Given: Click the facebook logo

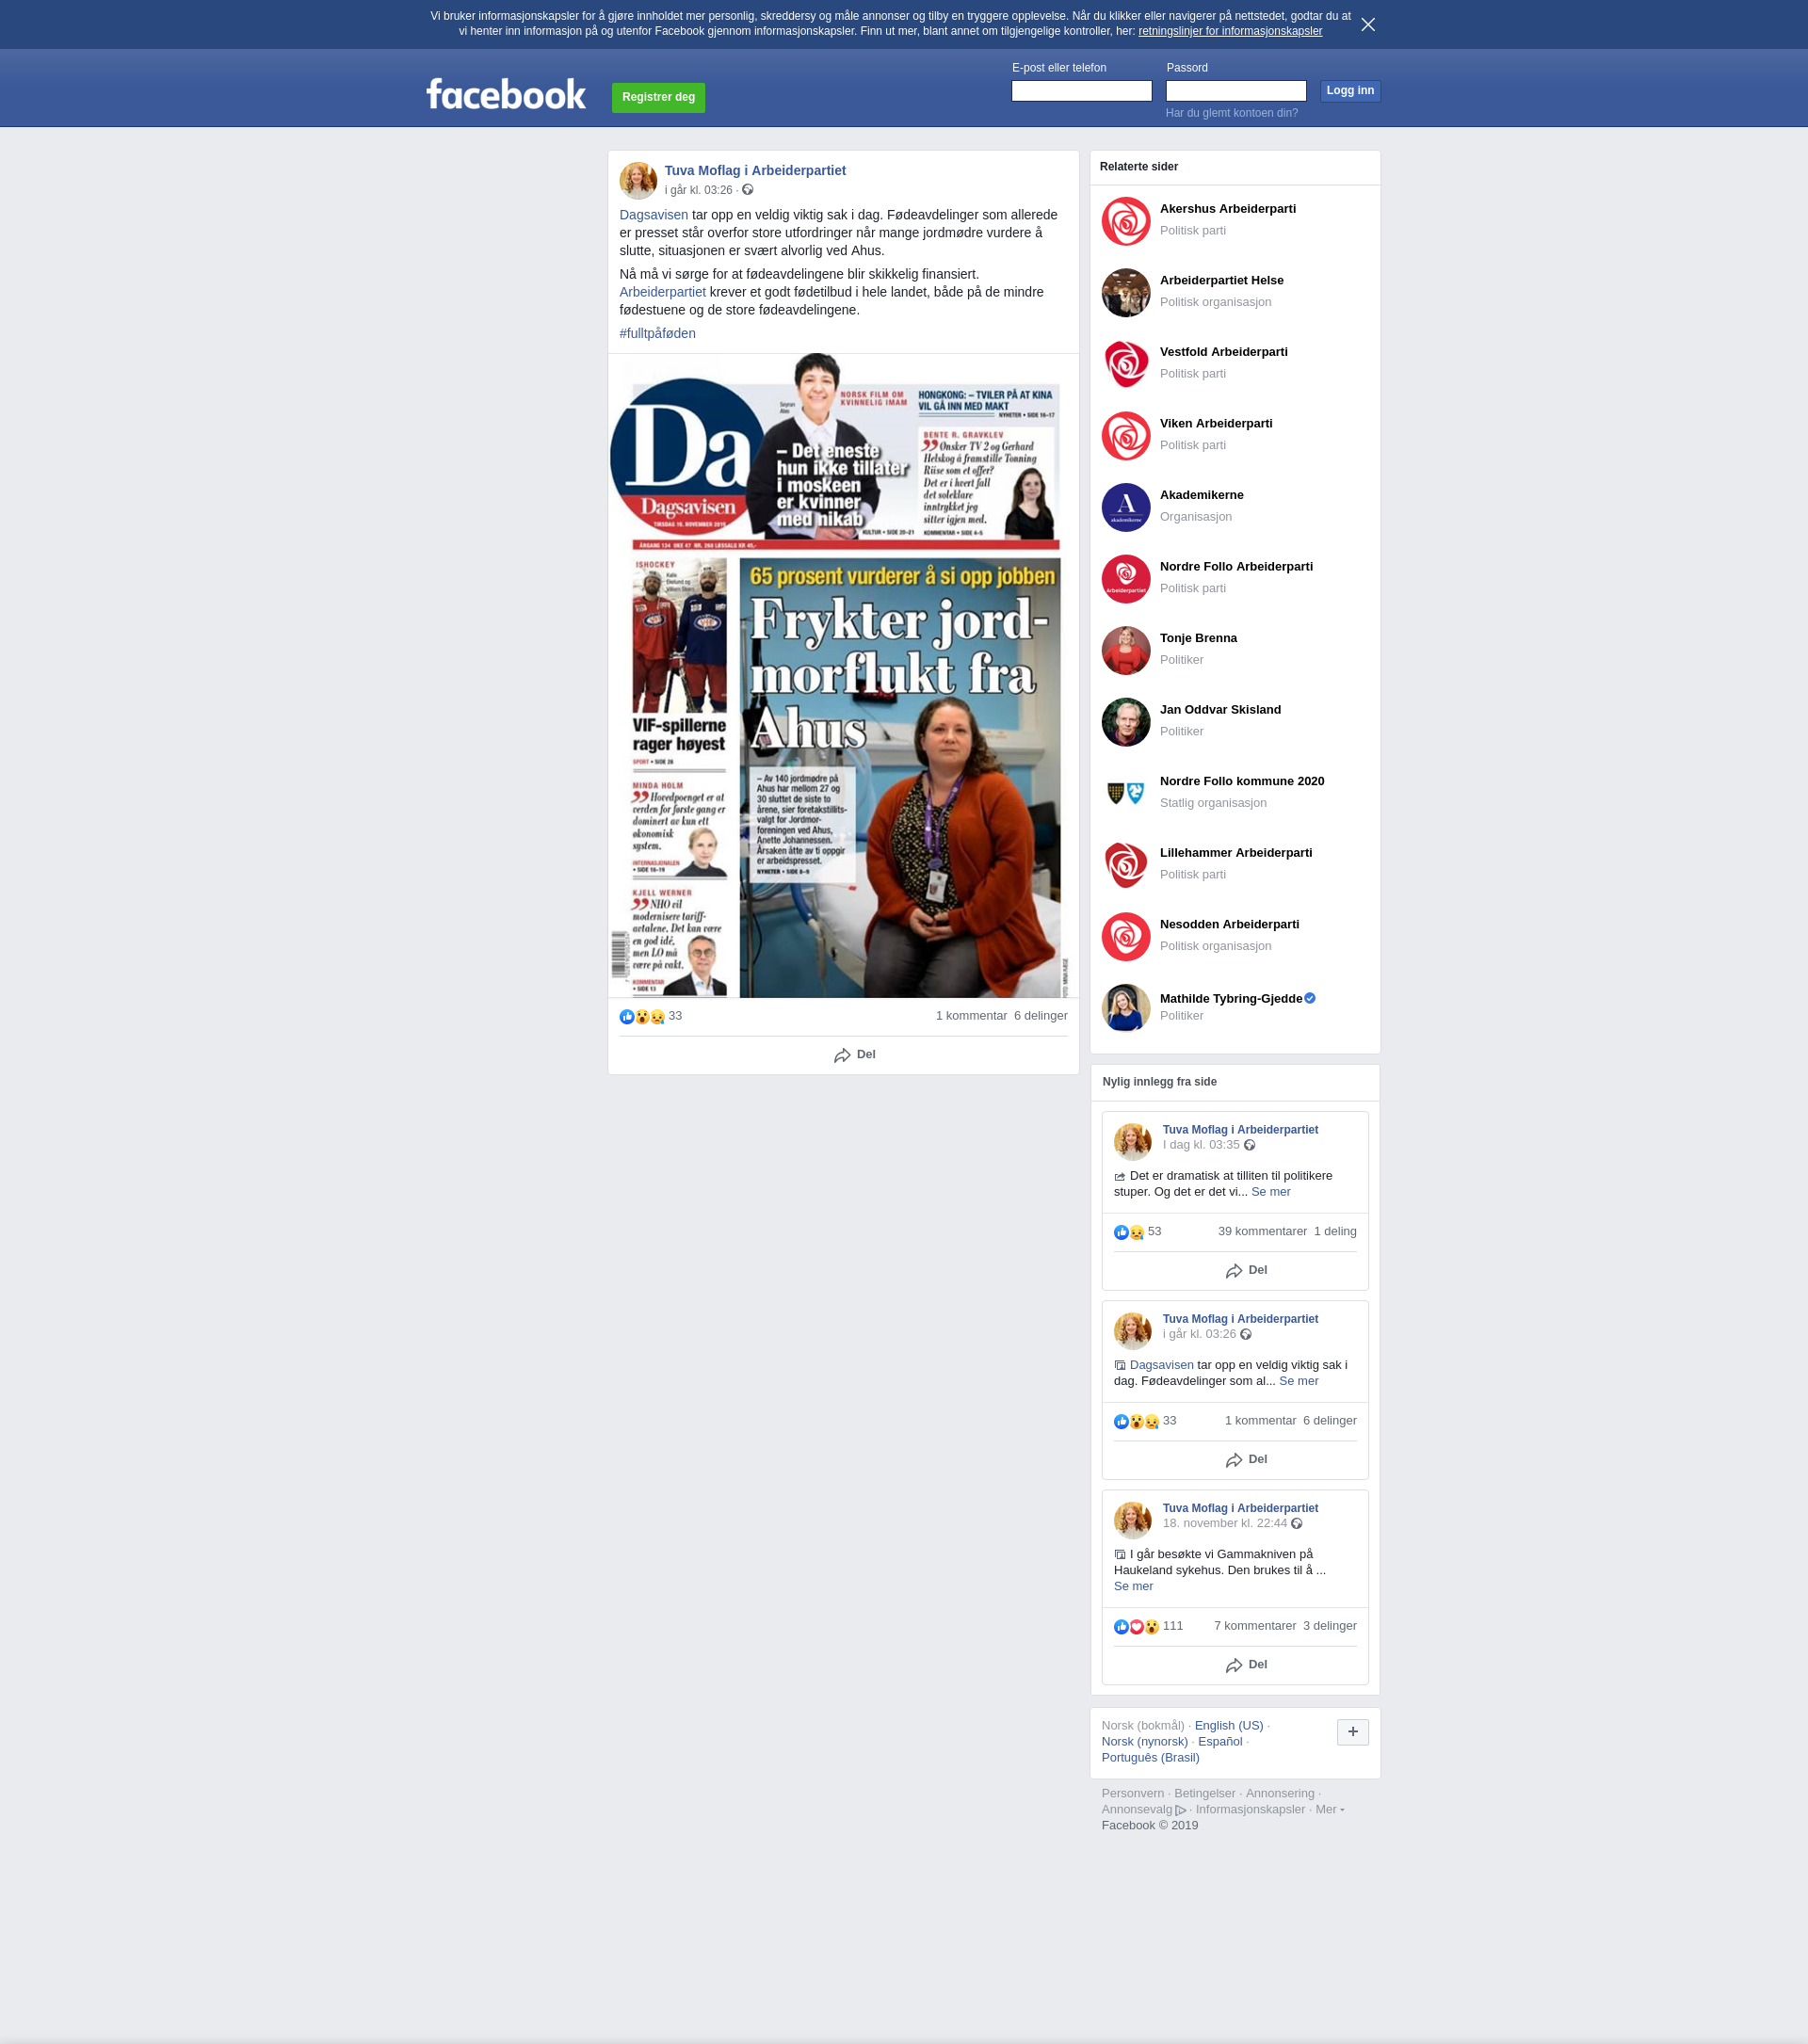Looking at the screenshot, I should tap(506, 95).
